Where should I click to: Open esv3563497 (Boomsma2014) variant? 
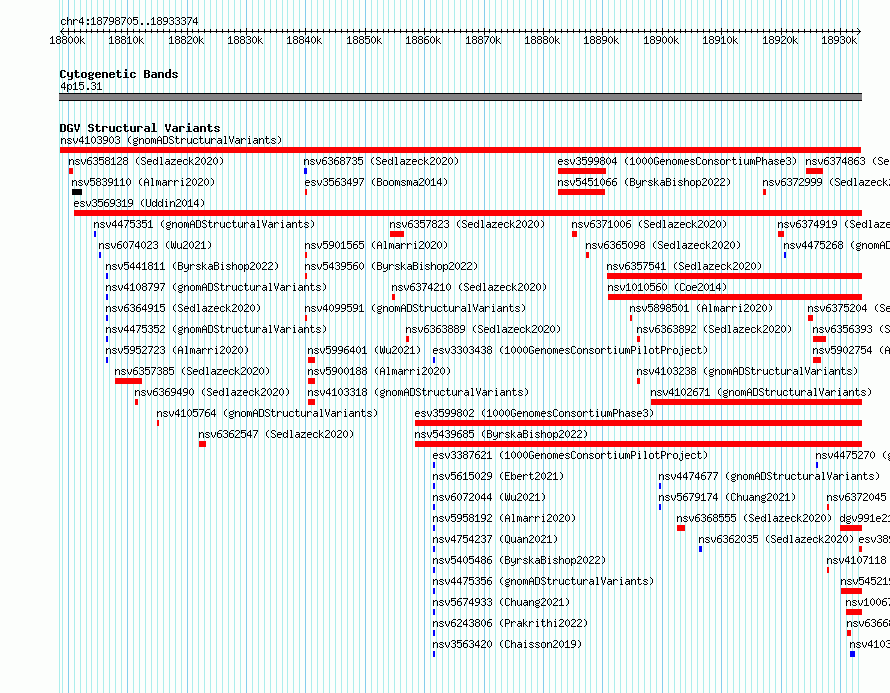(376, 182)
